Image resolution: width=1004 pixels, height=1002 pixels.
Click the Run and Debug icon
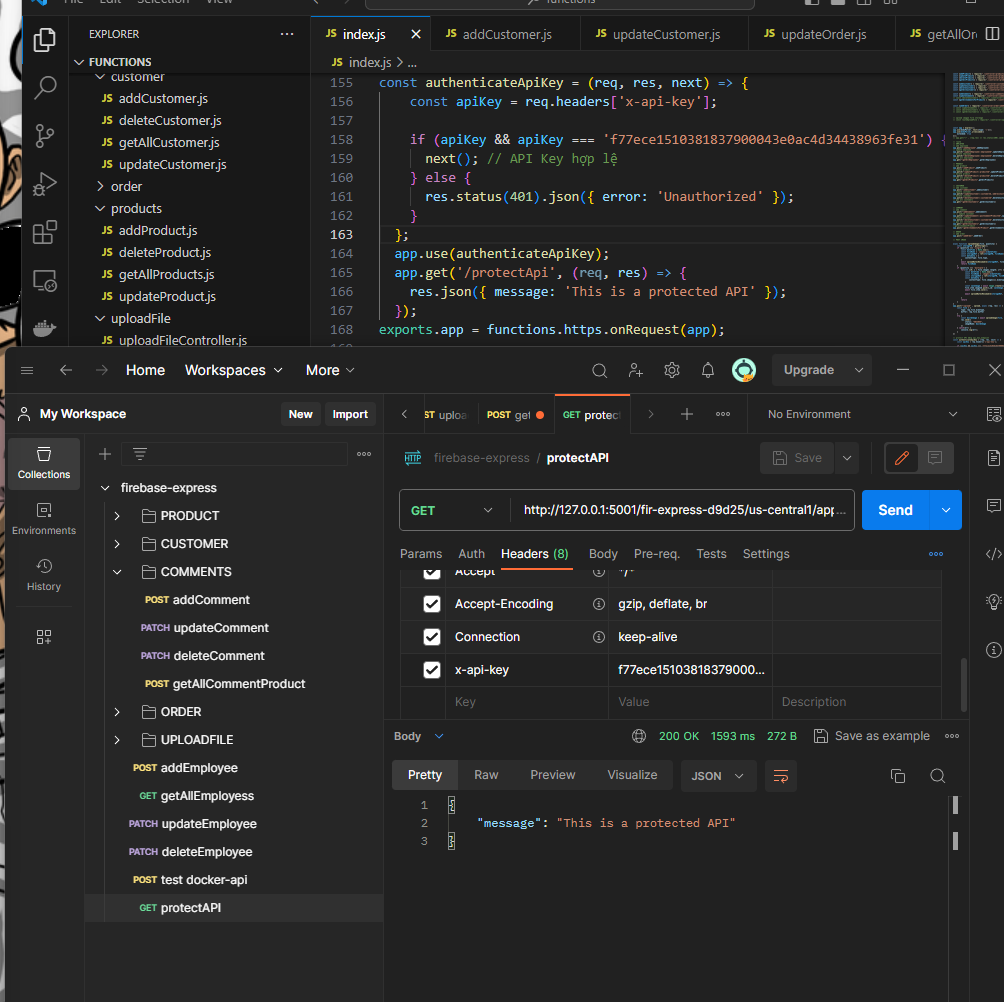point(45,184)
